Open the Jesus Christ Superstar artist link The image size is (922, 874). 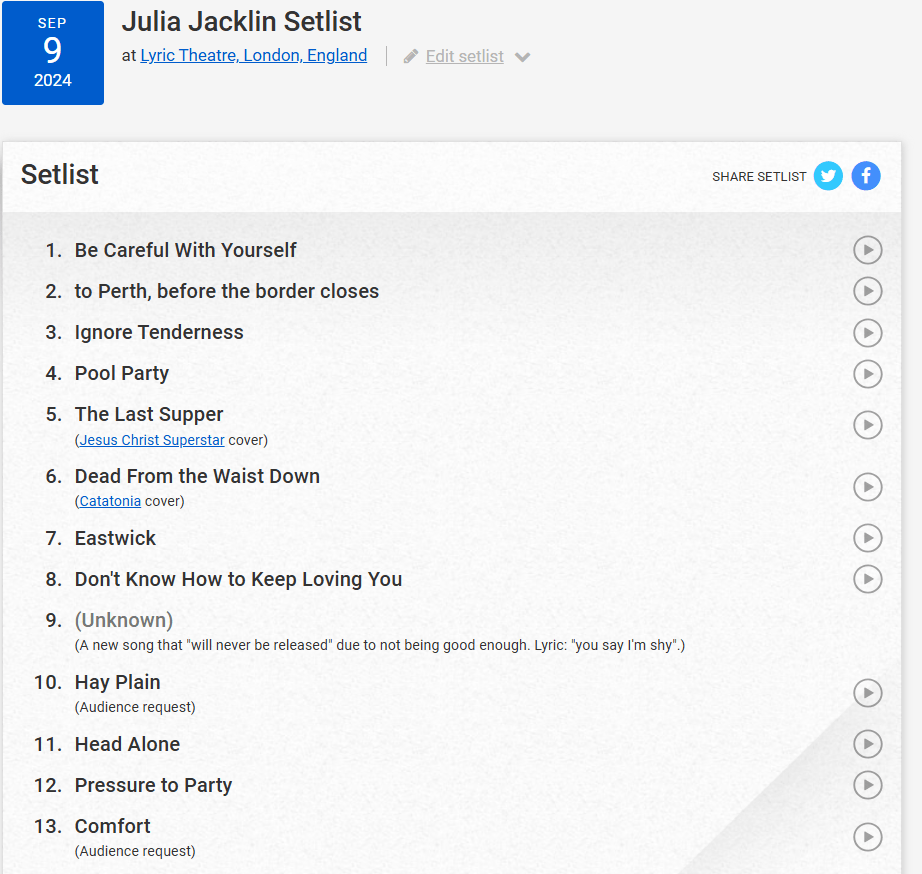[152, 440]
